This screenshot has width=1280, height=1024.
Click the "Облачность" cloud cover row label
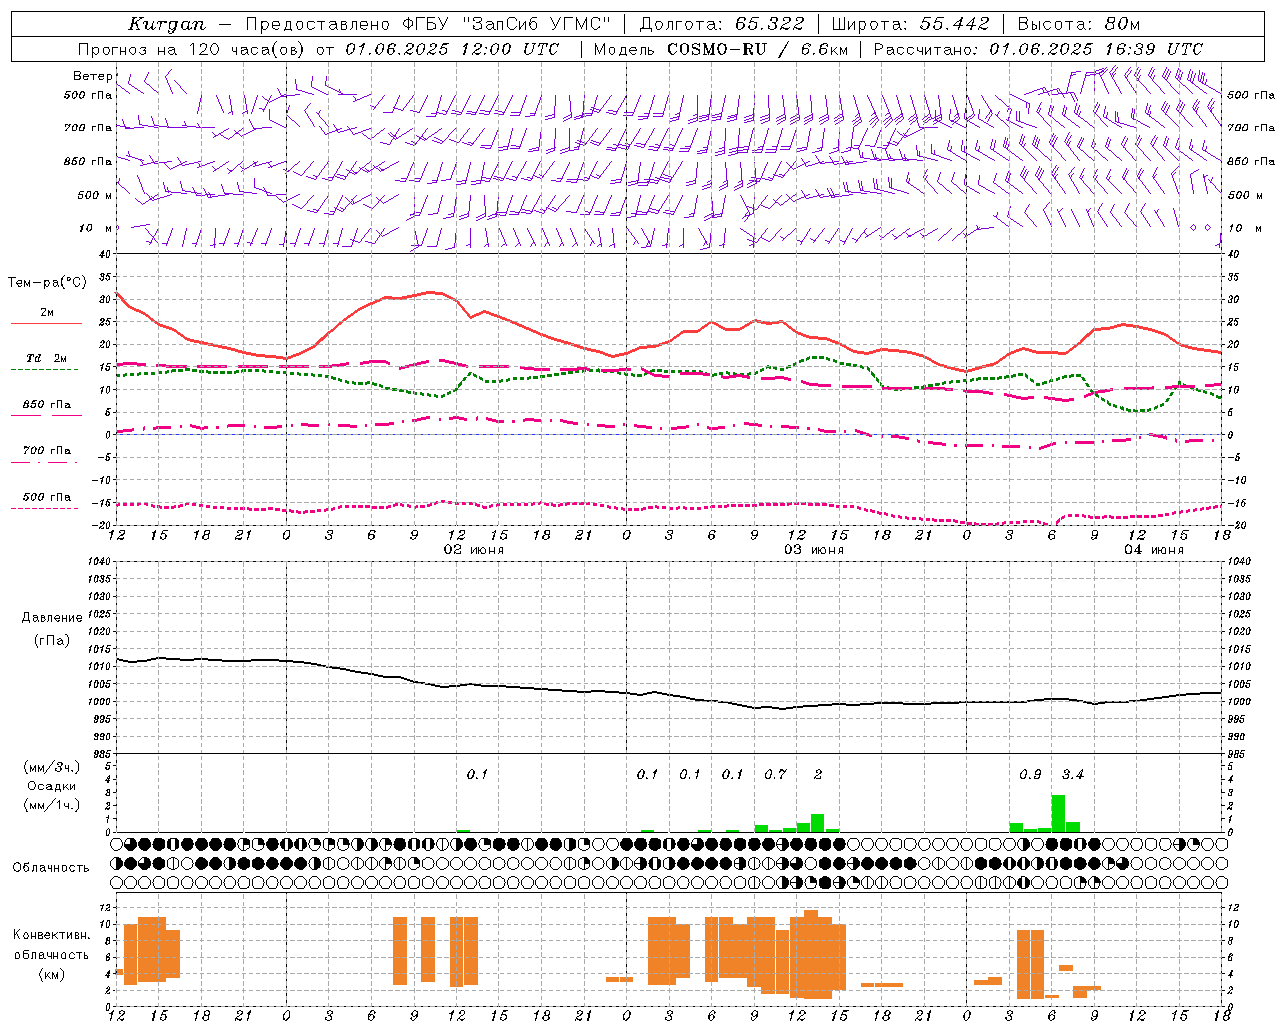pos(51,867)
